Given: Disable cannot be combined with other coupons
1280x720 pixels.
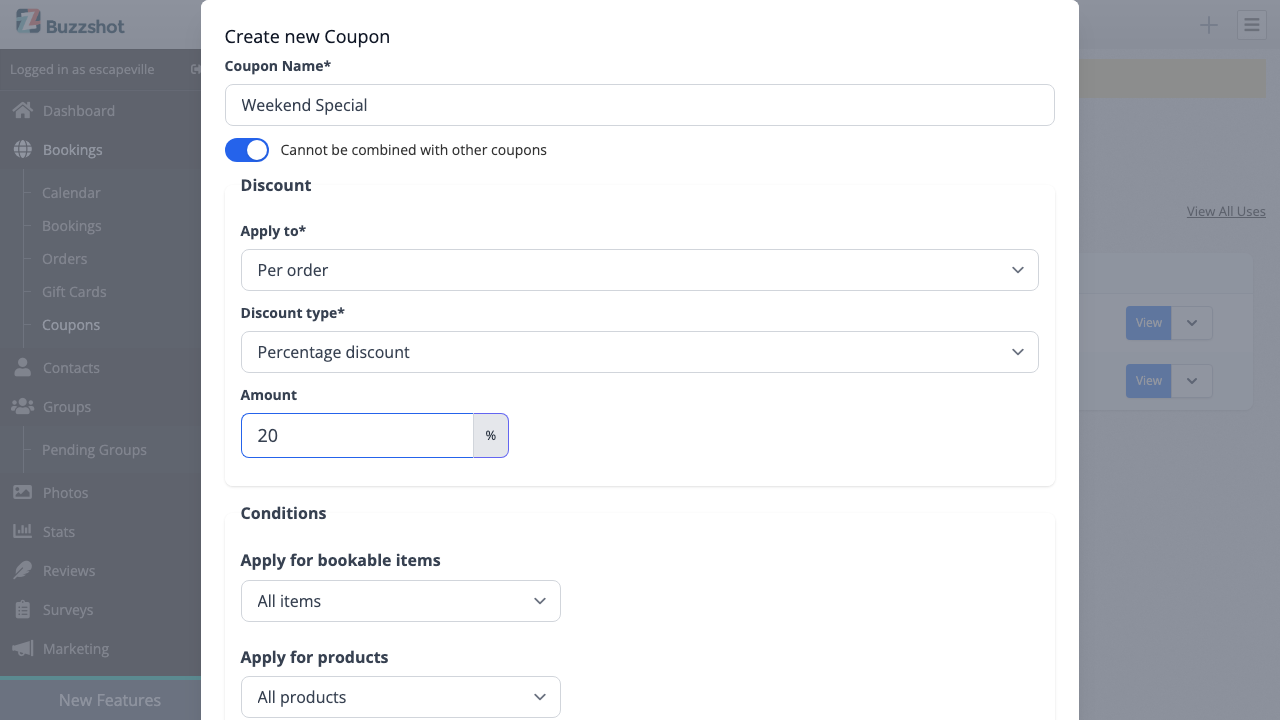Looking at the screenshot, I should [x=247, y=149].
